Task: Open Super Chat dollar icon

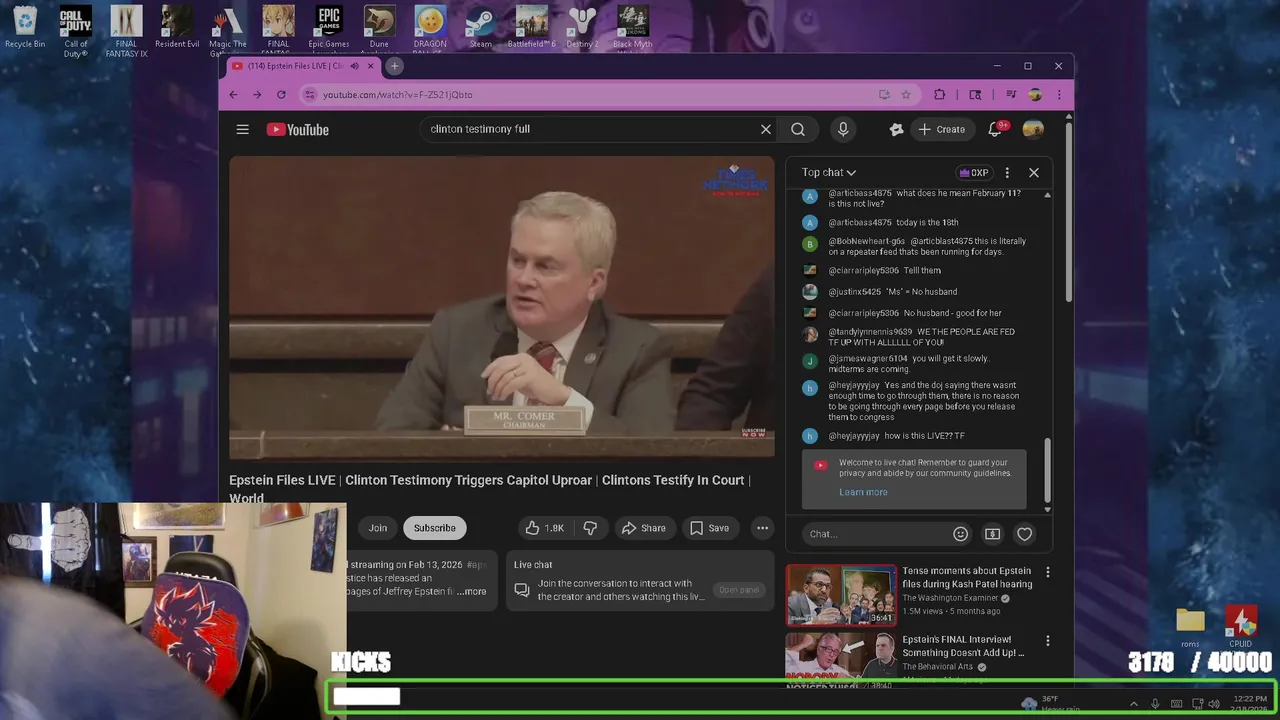Action: tap(992, 534)
